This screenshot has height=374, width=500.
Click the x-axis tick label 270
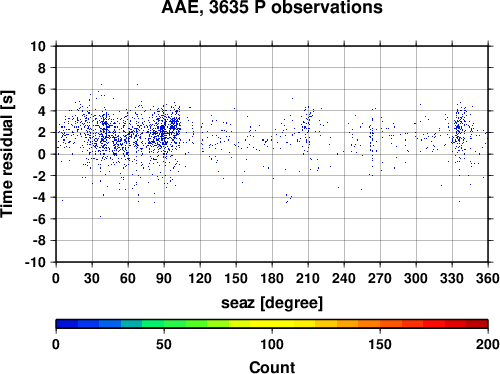pos(380,278)
